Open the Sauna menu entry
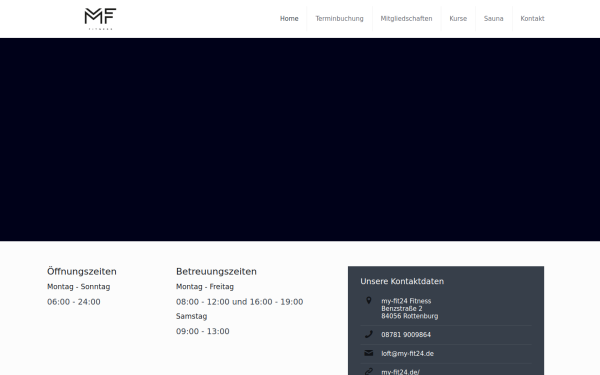 (494, 19)
